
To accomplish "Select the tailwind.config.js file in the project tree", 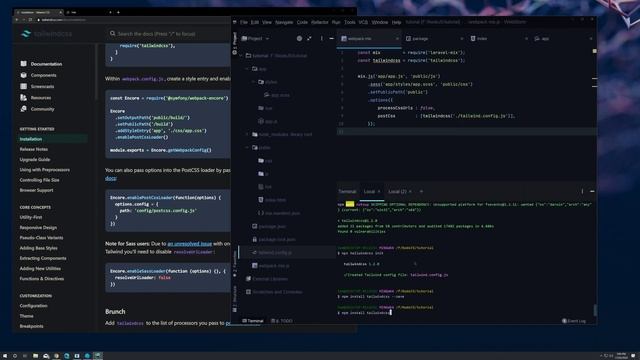I will (287, 253).
